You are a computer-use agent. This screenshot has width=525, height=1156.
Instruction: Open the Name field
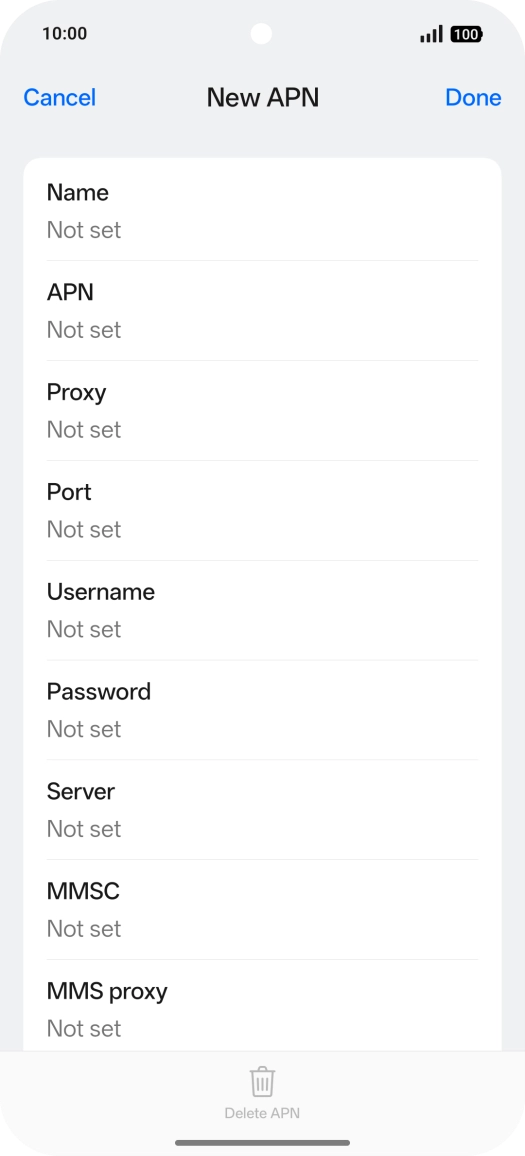[x=262, y=211]
